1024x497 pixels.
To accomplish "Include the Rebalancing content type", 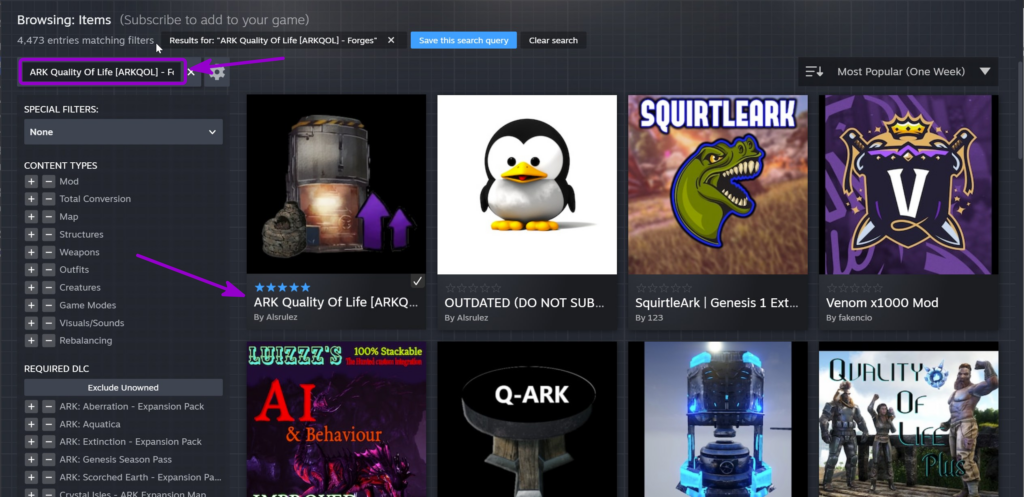I will pyautogui.click(x=31, y=340).
